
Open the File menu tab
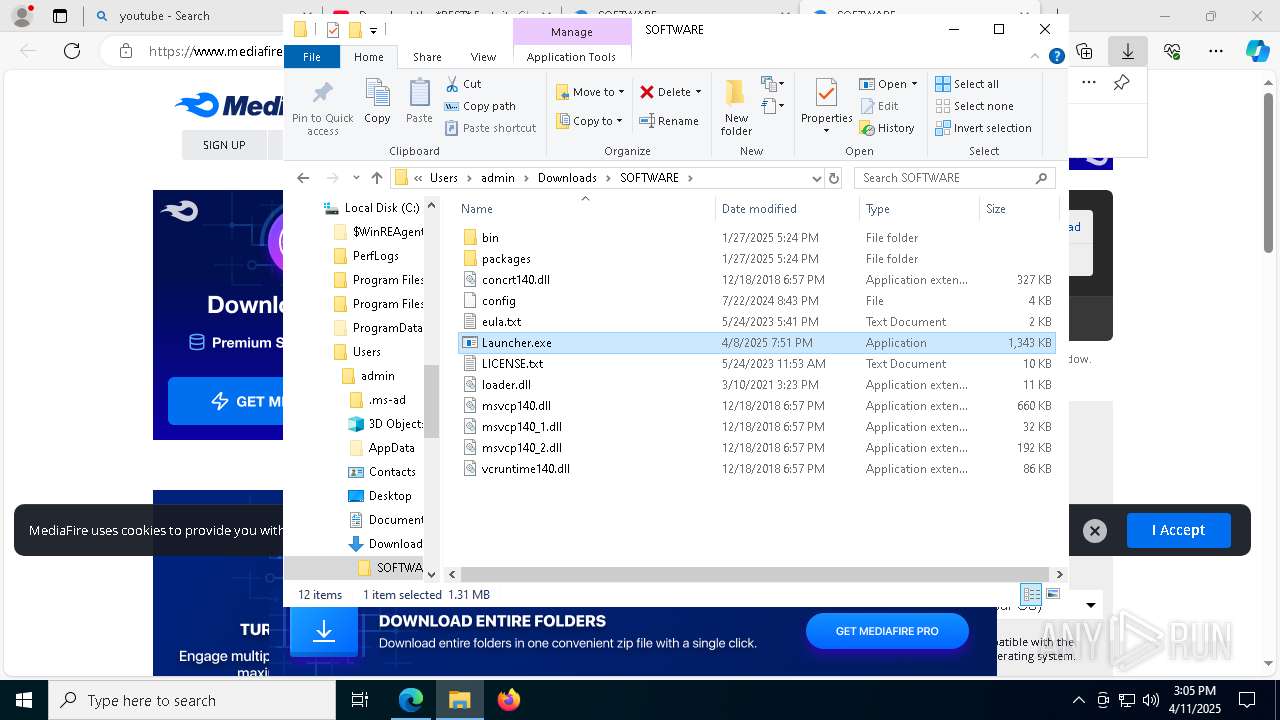coord(312,57)
